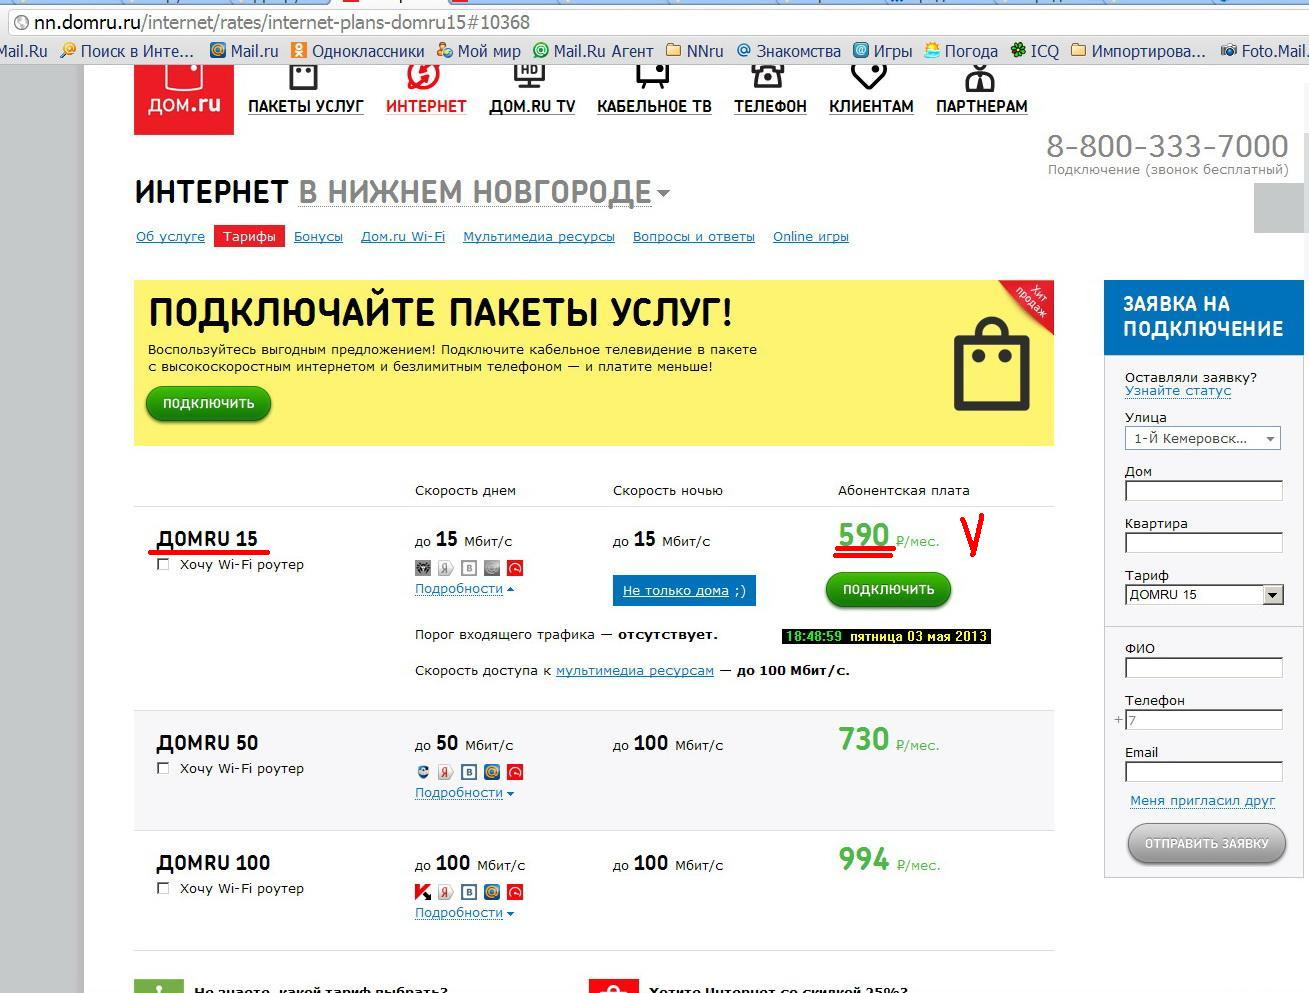Click the Kaspersky icon in ДОМRU 100 row

[423, 892]
